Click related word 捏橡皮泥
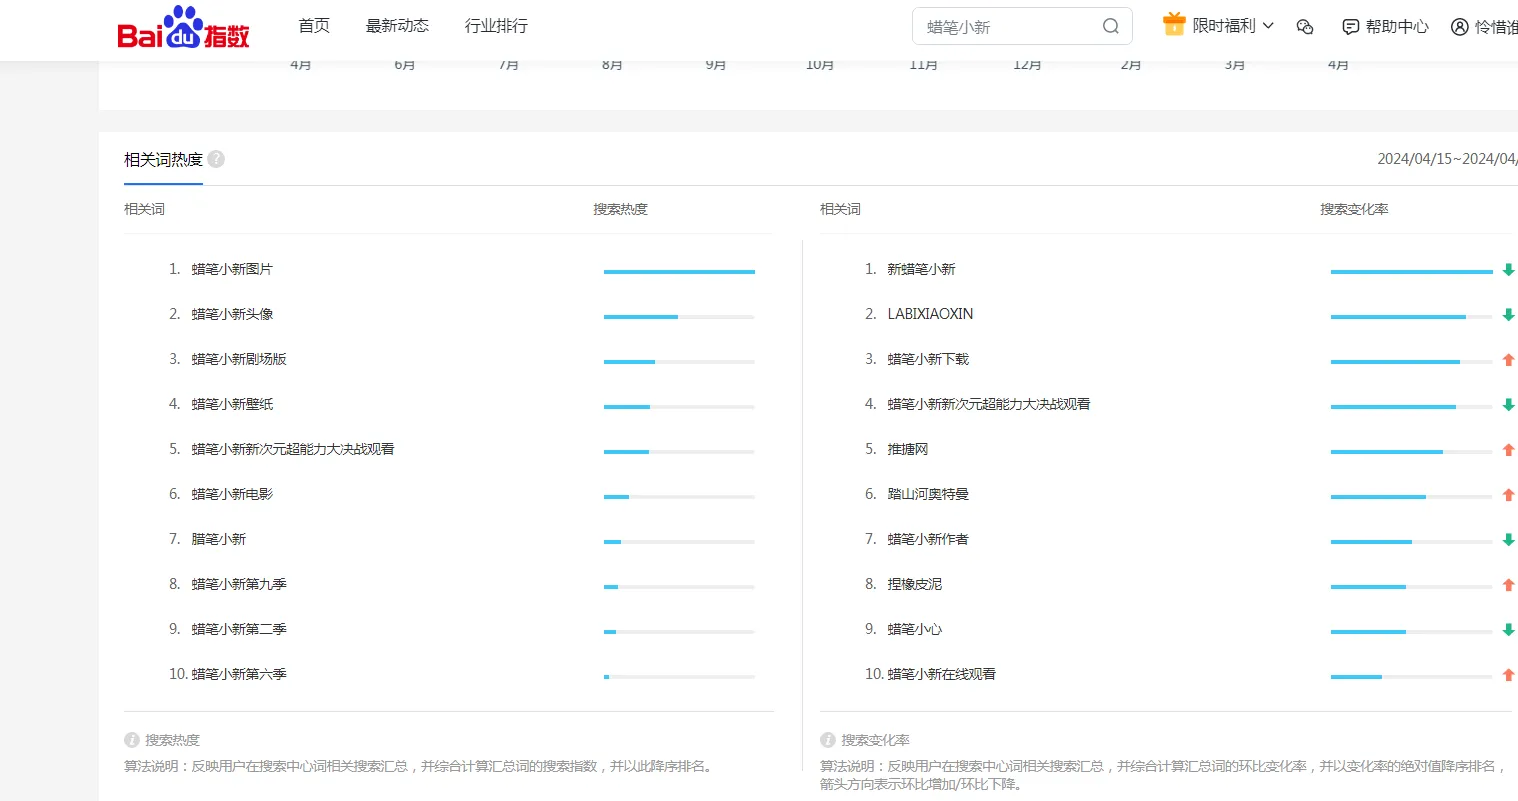This screenshot has height=801, width=1518. 915,584
